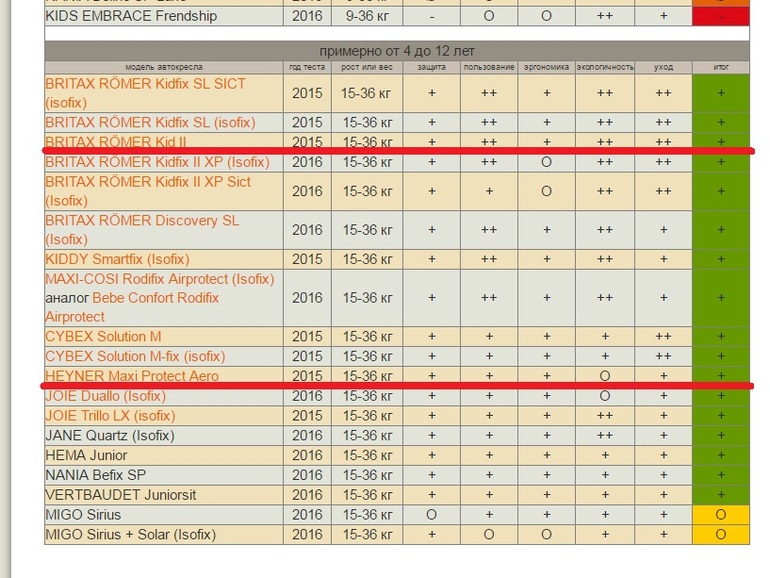Open BRITAX RÖMER Kidfix II XP (Isofix)

tap(157, 162)
